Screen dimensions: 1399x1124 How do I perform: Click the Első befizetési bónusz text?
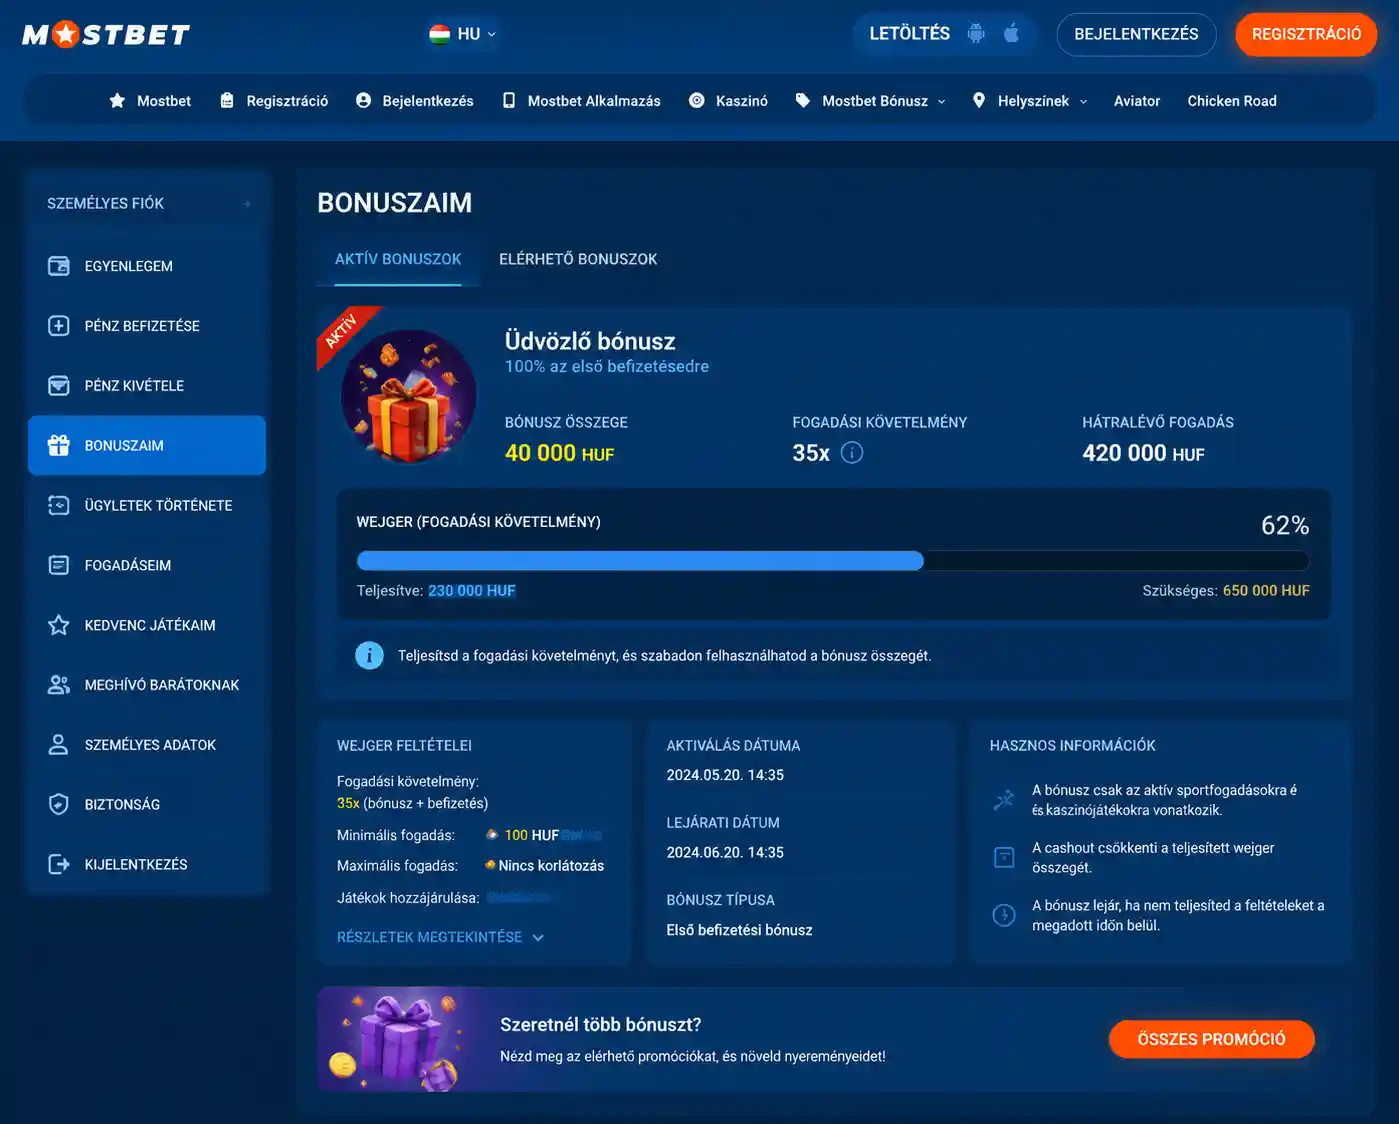tap(739, 930)
